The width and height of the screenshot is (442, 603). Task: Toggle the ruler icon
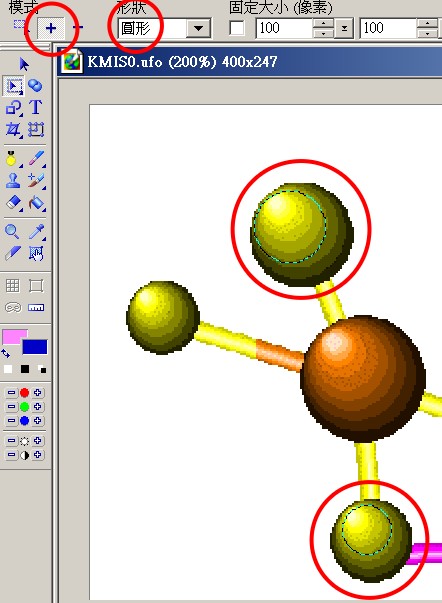[36, 307]
